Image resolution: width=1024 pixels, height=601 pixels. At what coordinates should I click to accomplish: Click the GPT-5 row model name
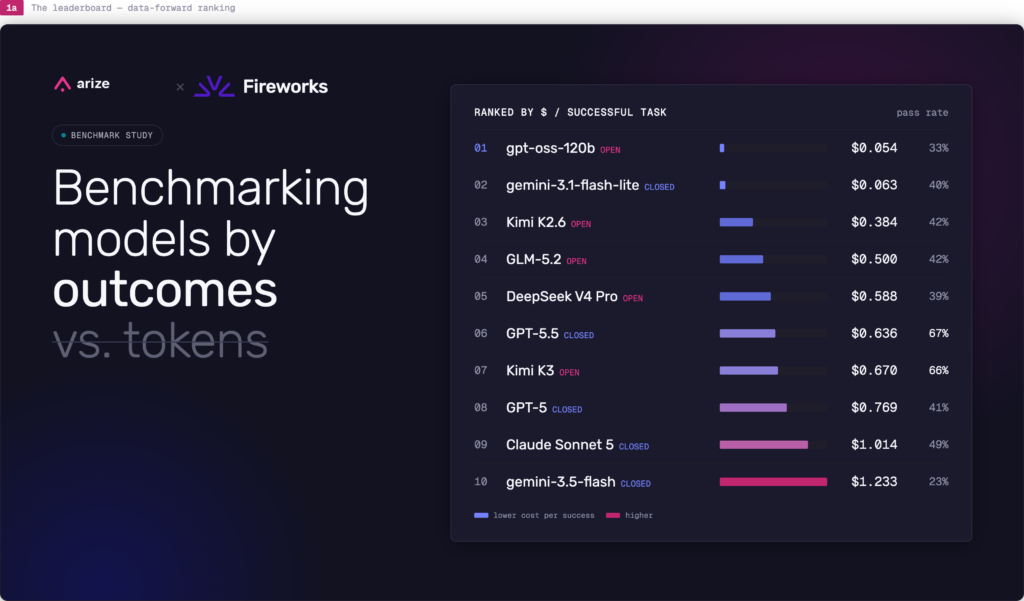pos(526,408)
